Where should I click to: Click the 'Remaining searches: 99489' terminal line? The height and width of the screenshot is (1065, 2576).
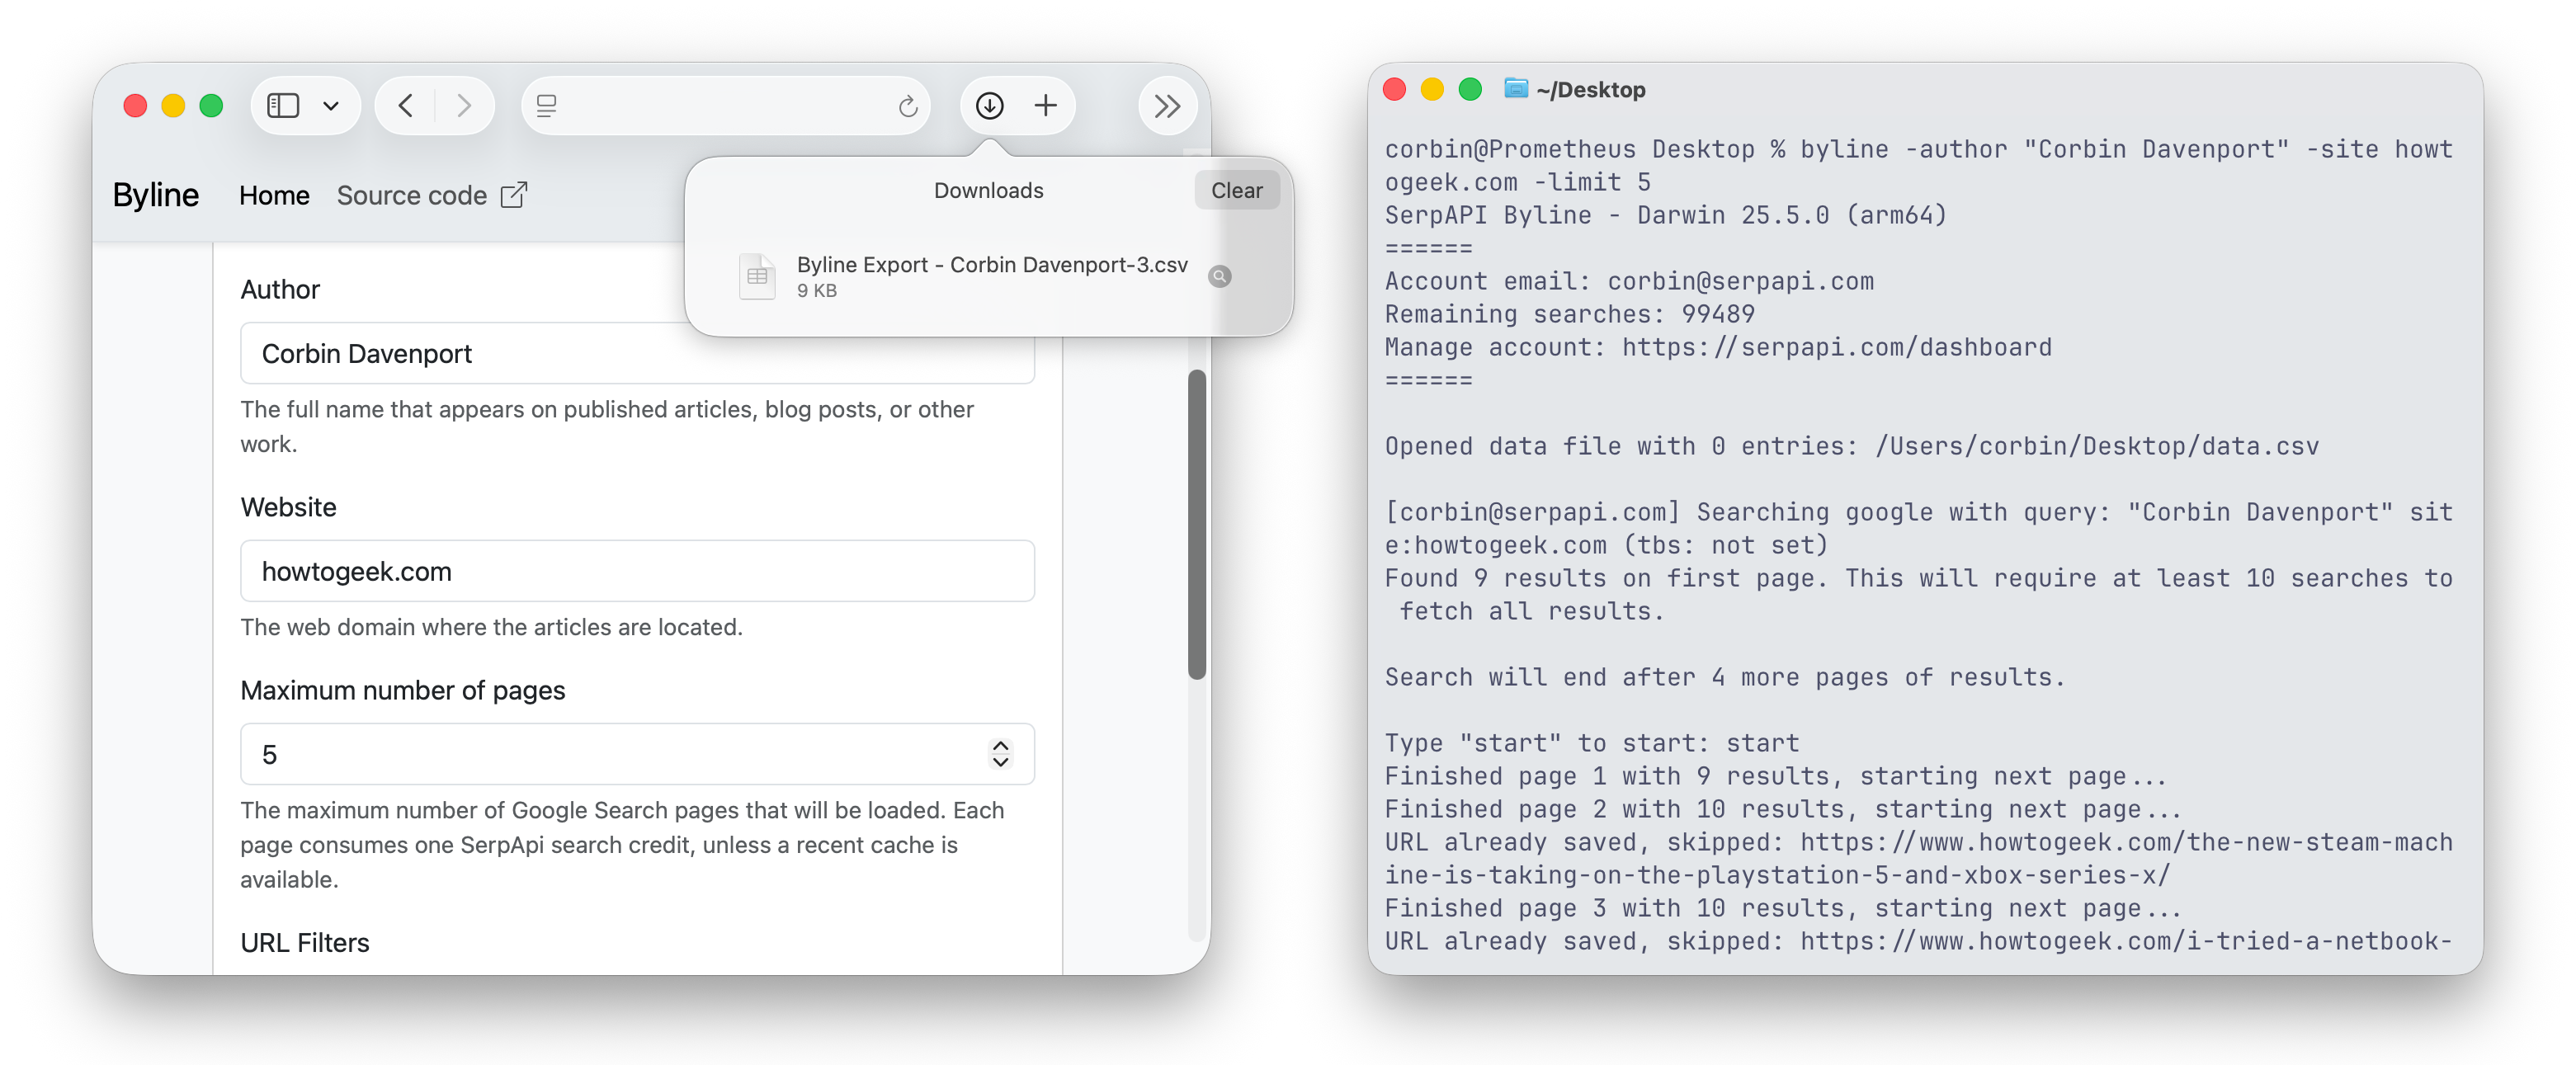(1569, 315)
